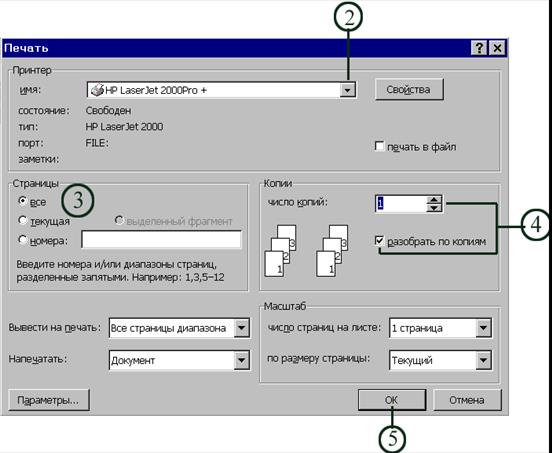
Task: Click the заметки: label
Action: [x=39, y=159]
